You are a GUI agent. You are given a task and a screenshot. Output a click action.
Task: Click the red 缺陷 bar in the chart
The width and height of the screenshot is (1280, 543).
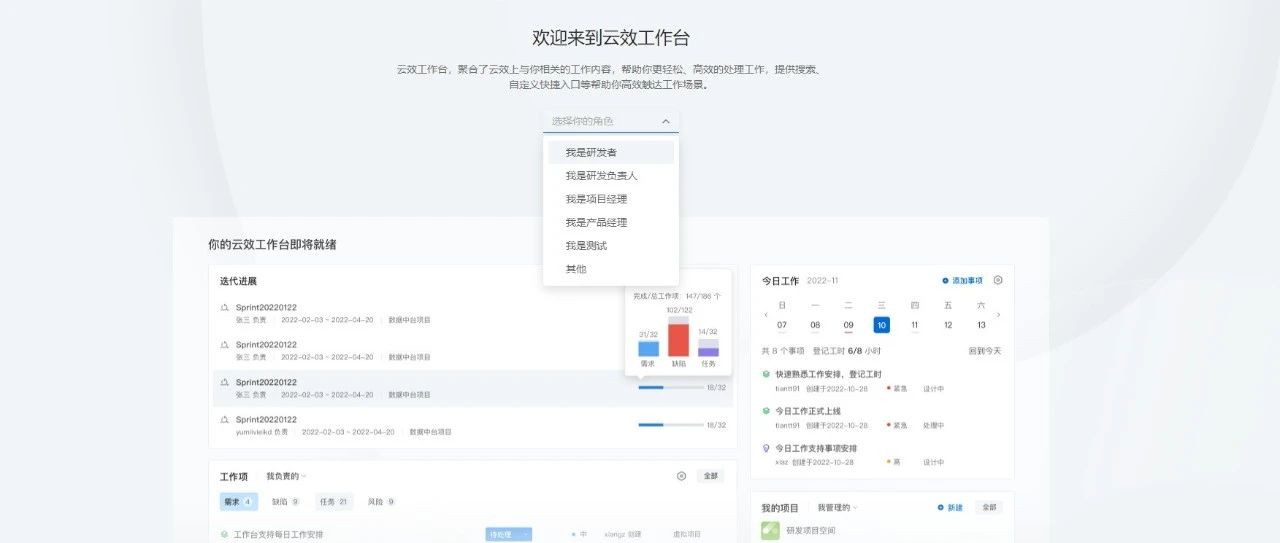[x=679, y=340]
